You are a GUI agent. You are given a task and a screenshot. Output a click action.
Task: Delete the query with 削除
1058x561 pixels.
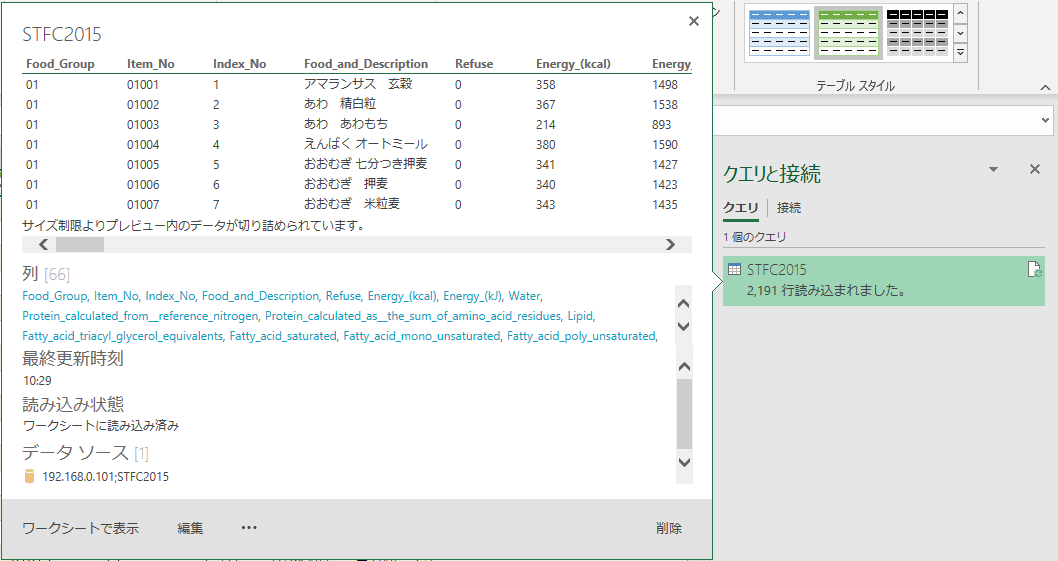point(669,528)
